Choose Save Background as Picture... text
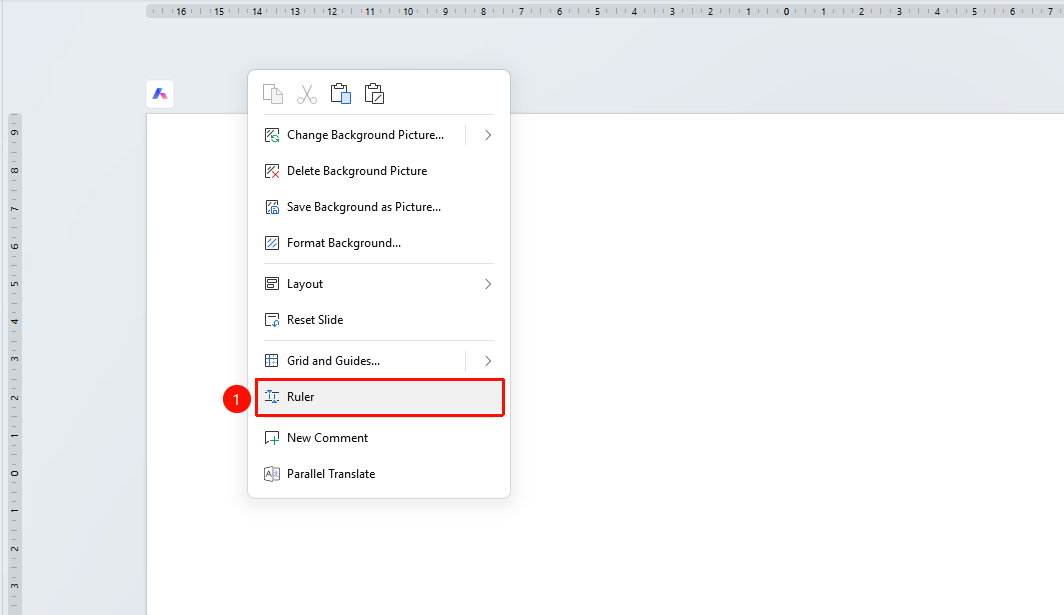The width and height of the screenshot is (1064, 615). click(364, 207)
